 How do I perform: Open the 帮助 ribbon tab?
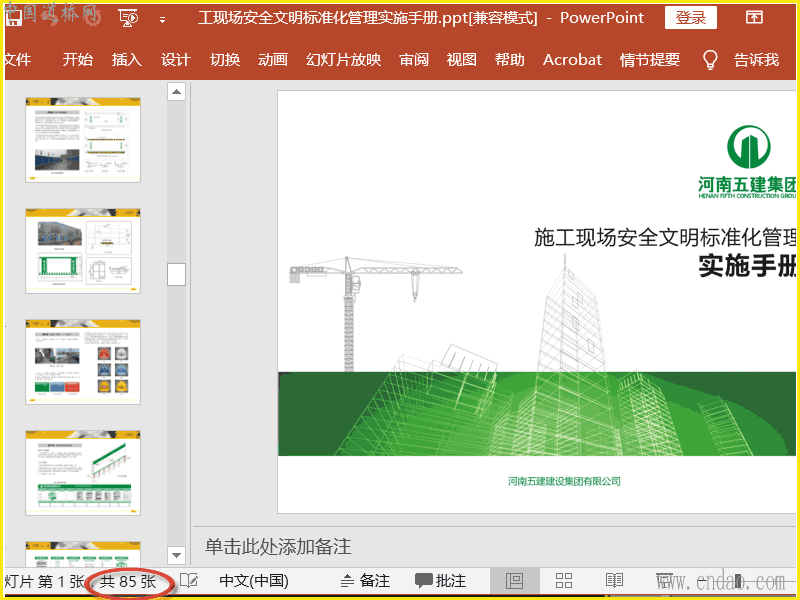coord(510,60)
